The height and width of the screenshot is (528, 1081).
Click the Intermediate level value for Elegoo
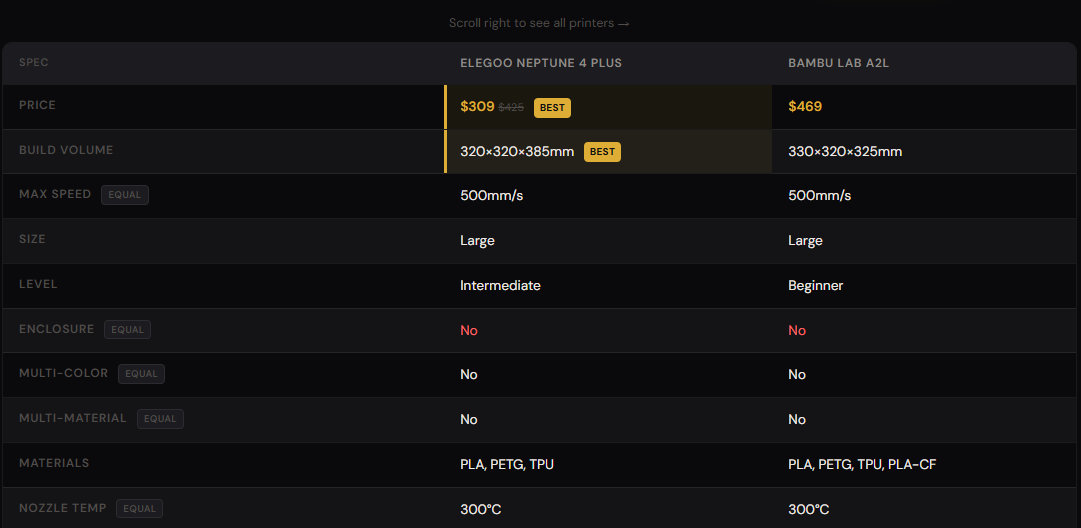point(501,285)
